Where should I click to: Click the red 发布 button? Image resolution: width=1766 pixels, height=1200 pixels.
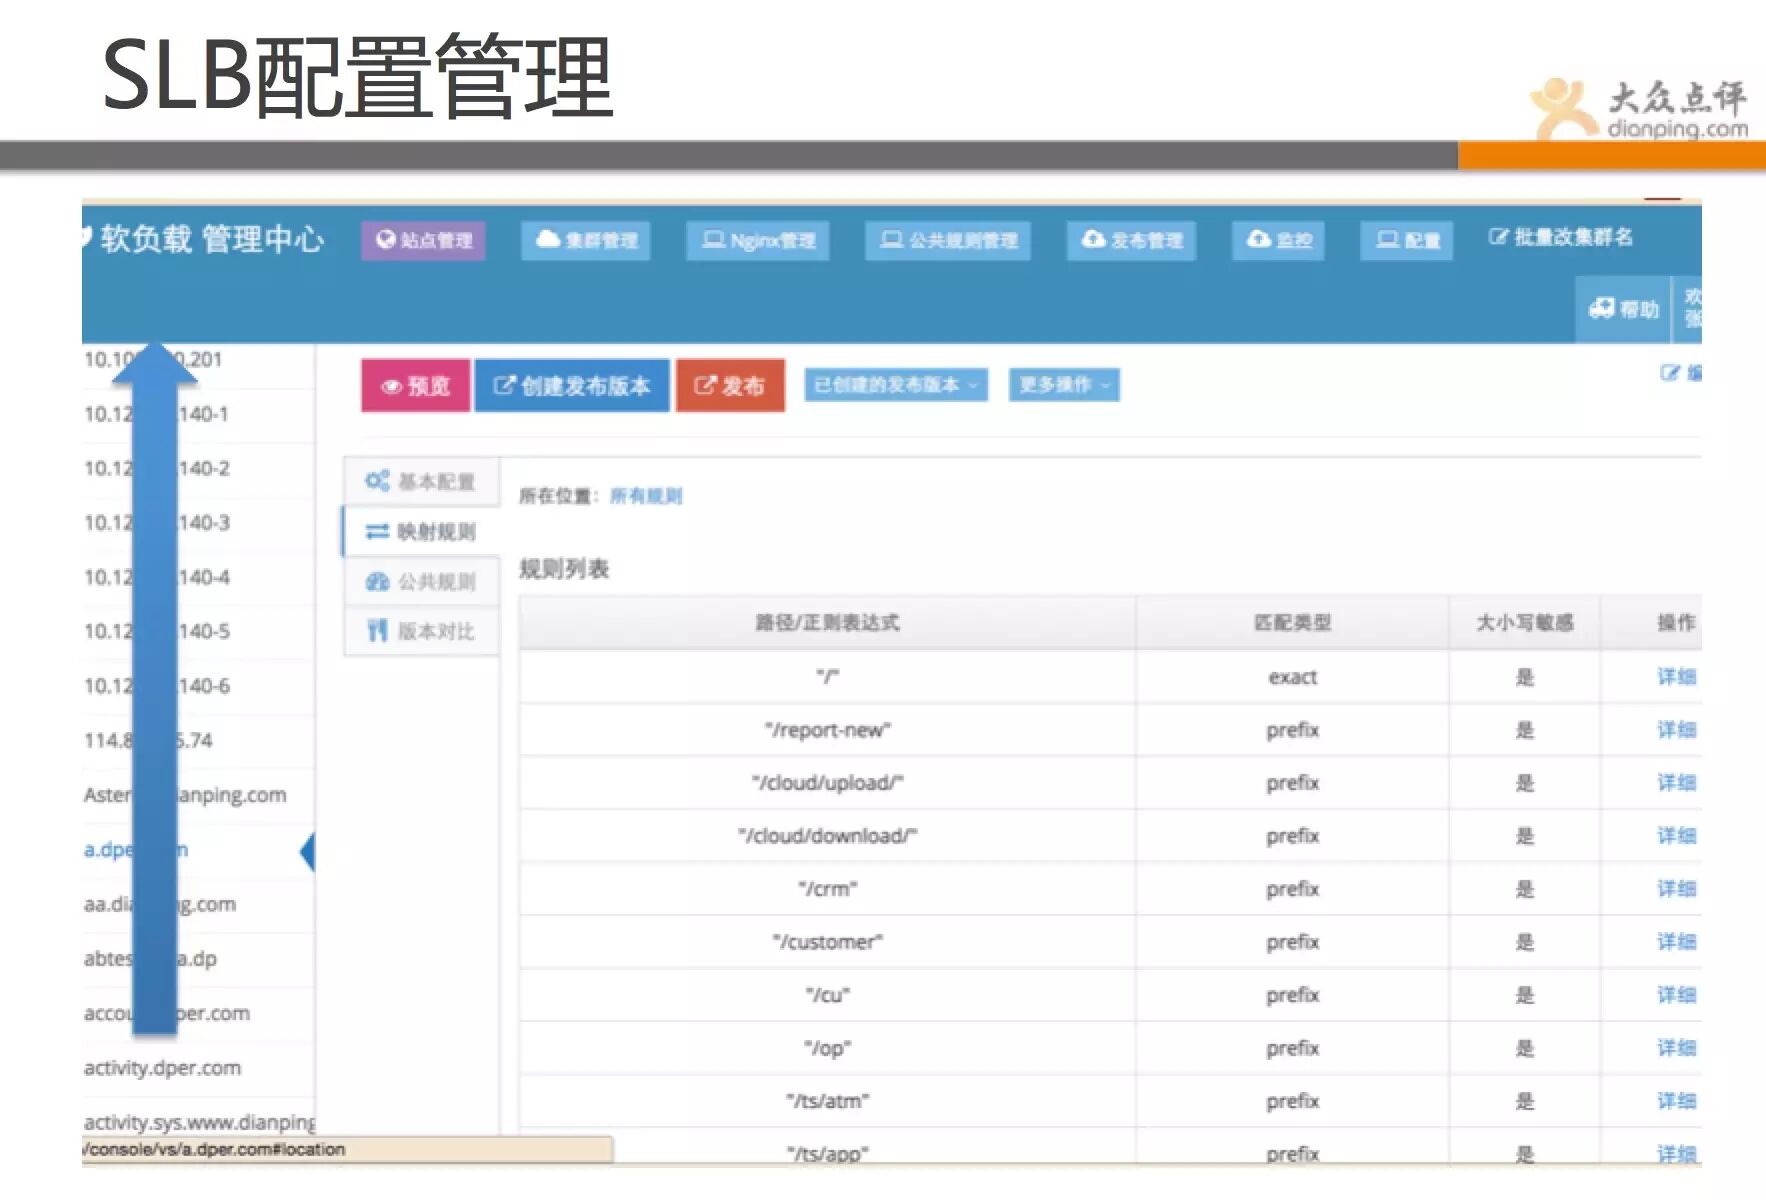tap(730, 385)
